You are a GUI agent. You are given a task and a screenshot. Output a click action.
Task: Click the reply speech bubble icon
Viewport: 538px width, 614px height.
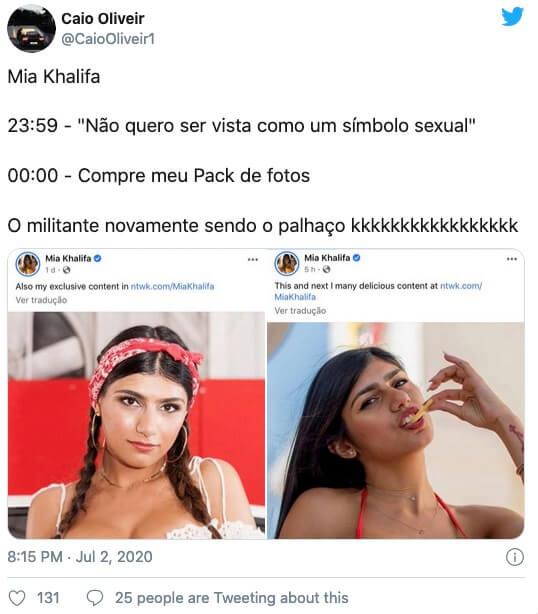(x=95, y=598)
